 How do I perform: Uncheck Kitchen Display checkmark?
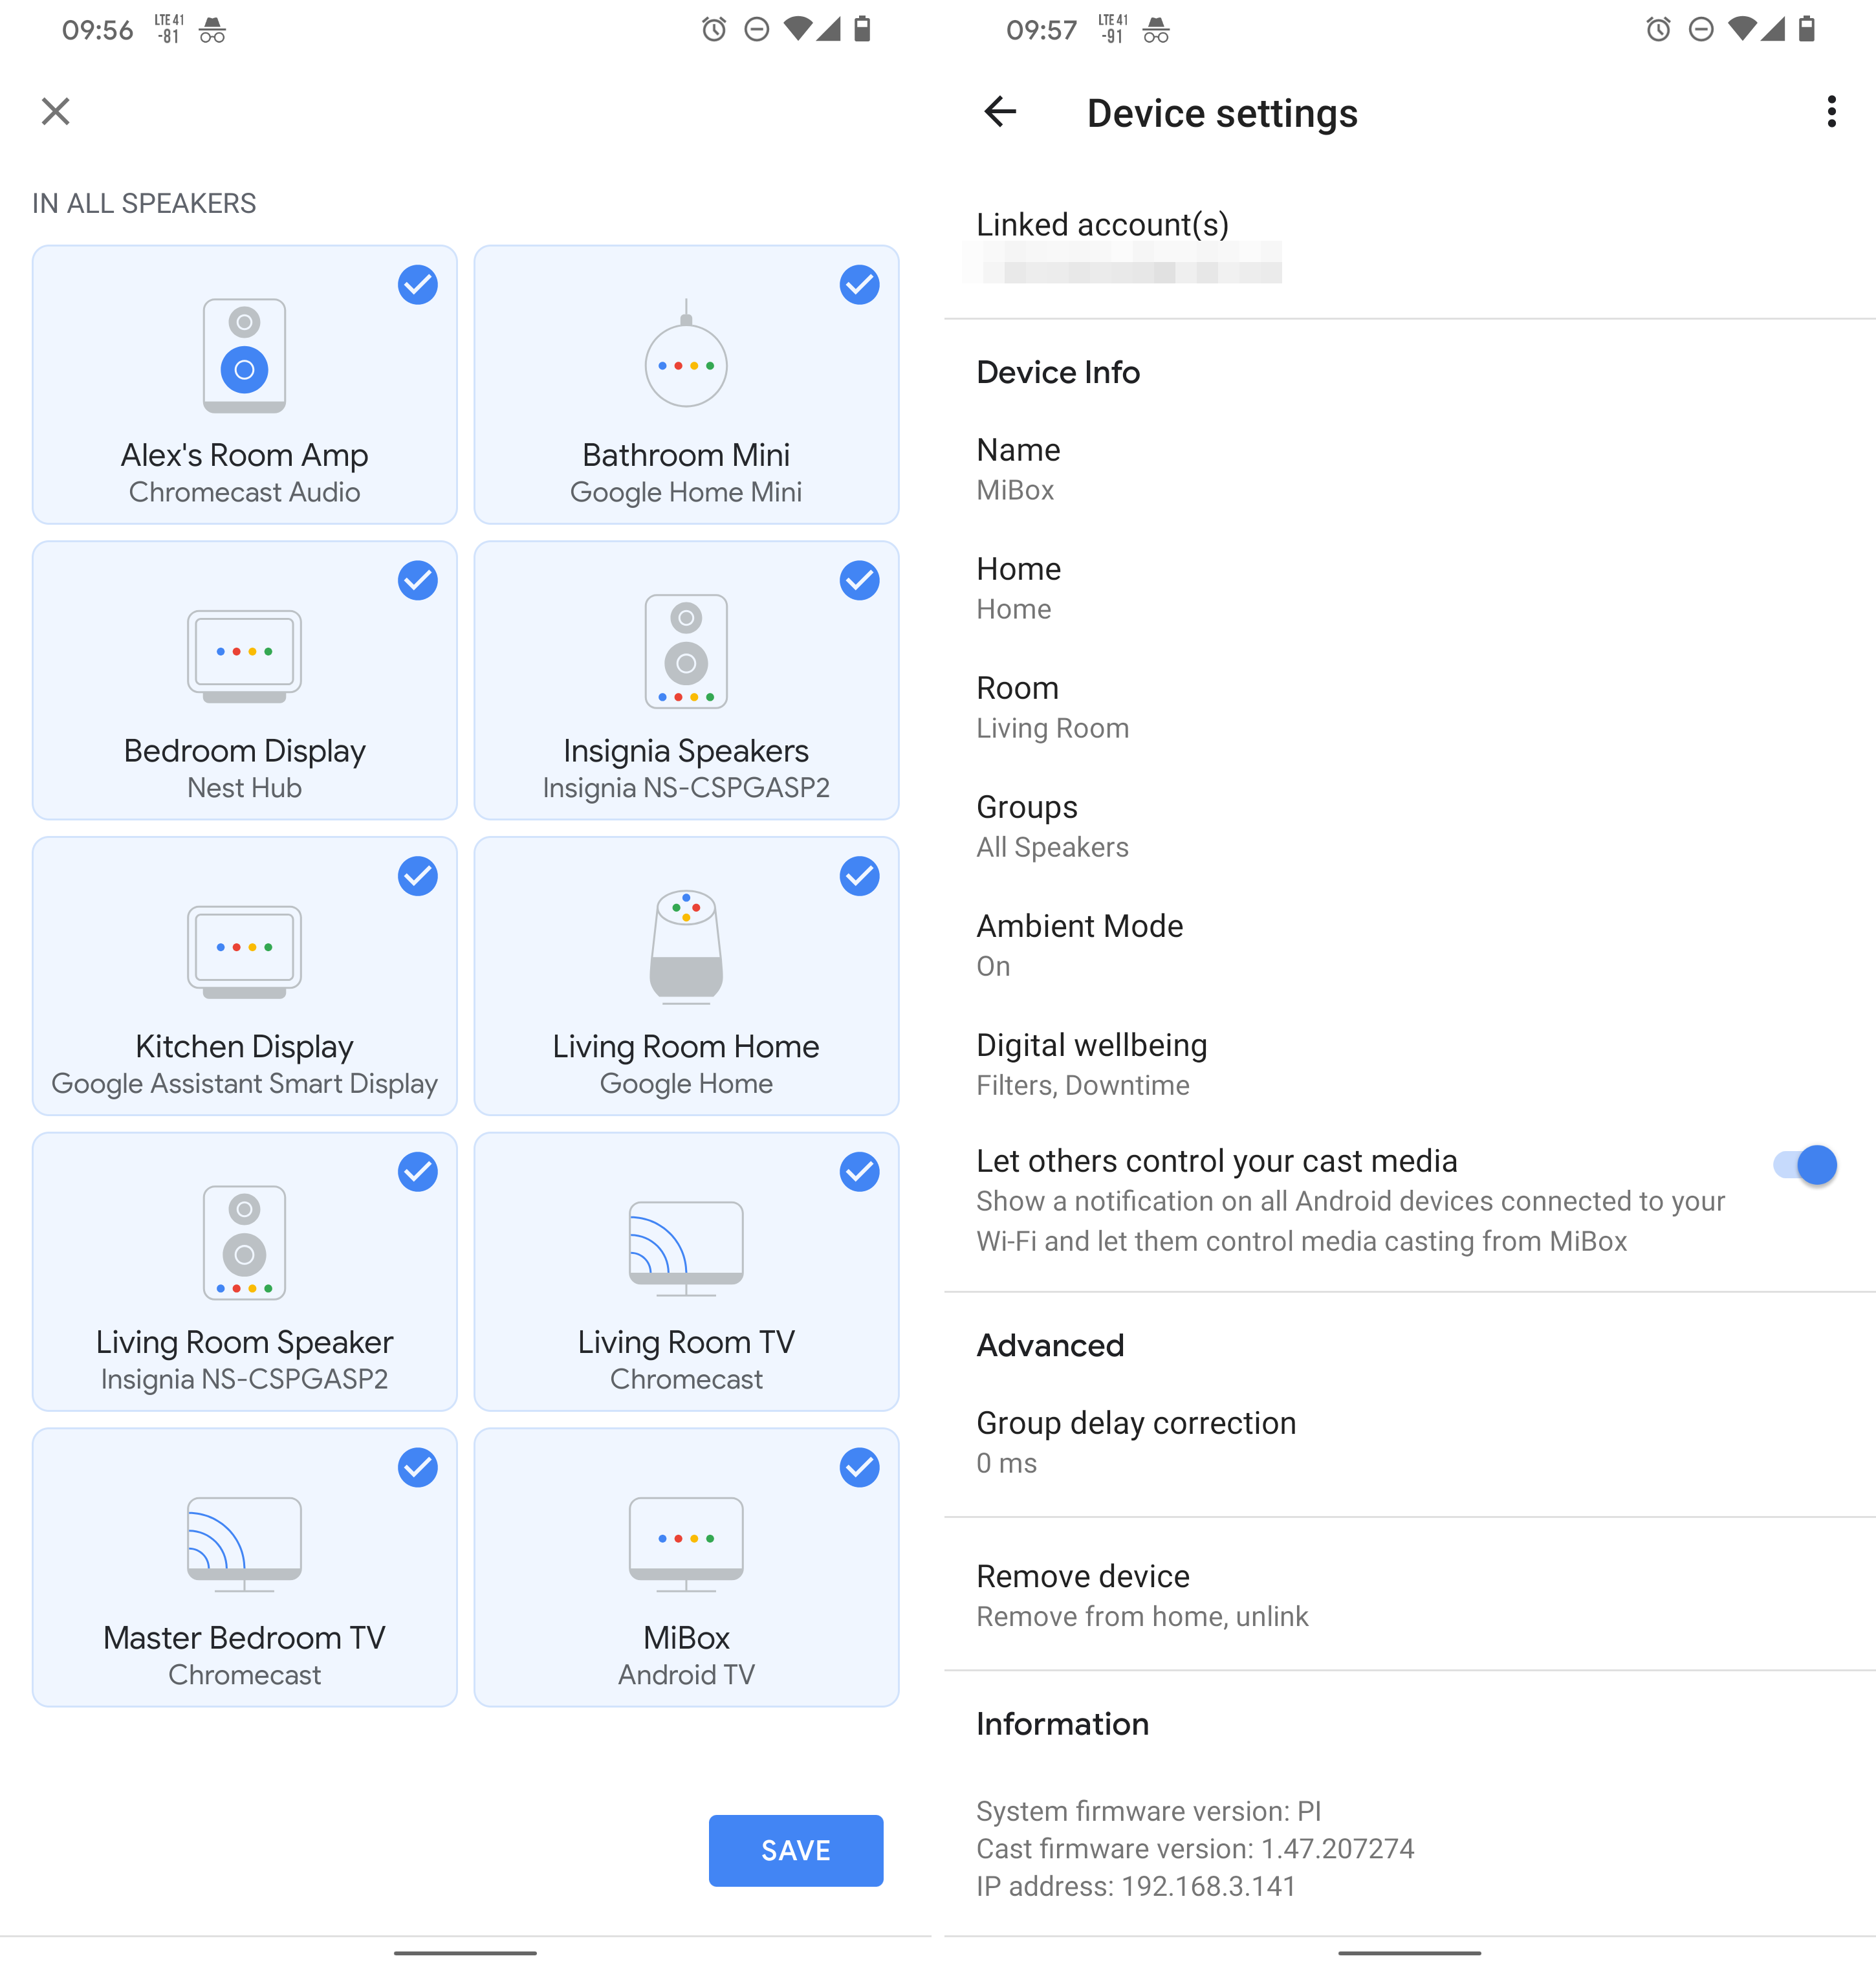tap(418, 876)
